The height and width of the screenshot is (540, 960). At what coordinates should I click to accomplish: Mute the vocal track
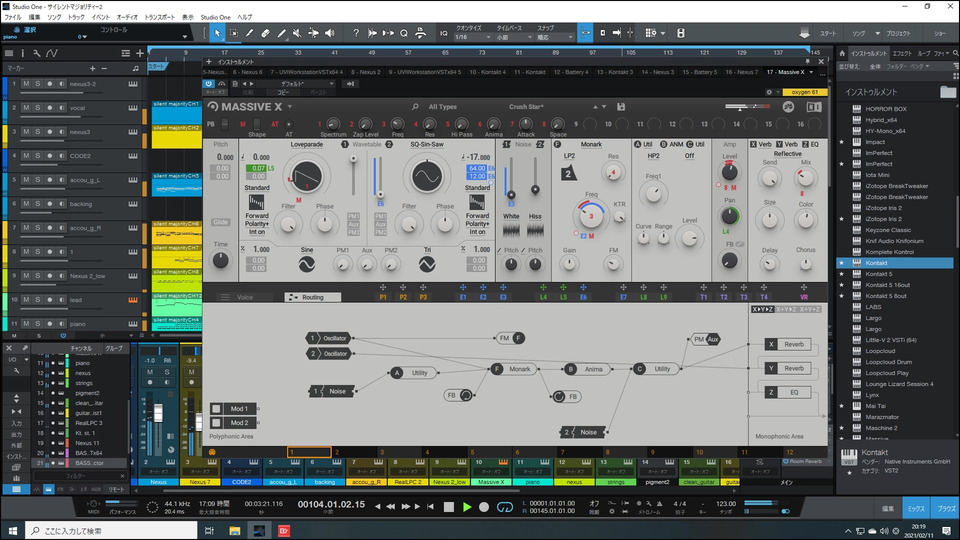26,108
